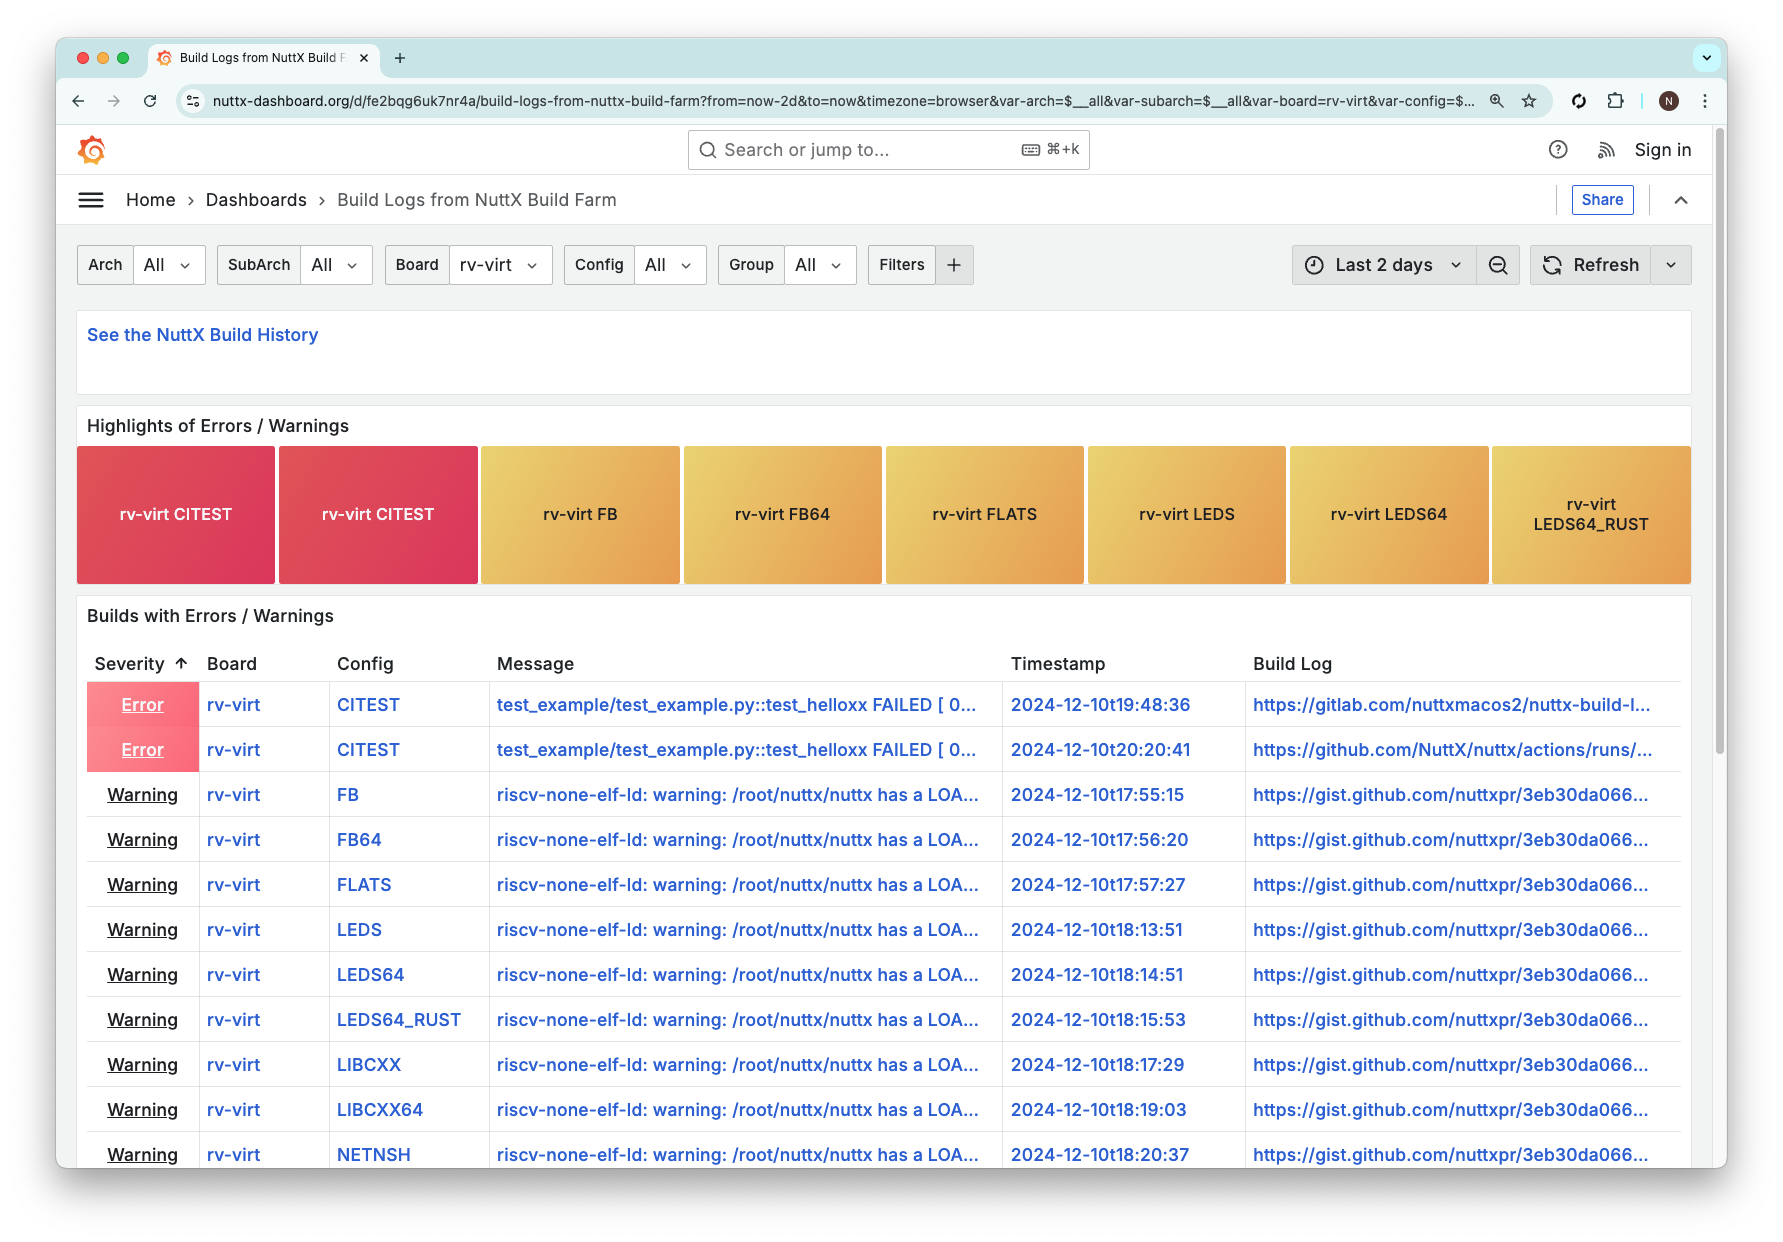The image size is (1783, 1242).
Task: Click the Message column header
Action: (x=535, y=664)
